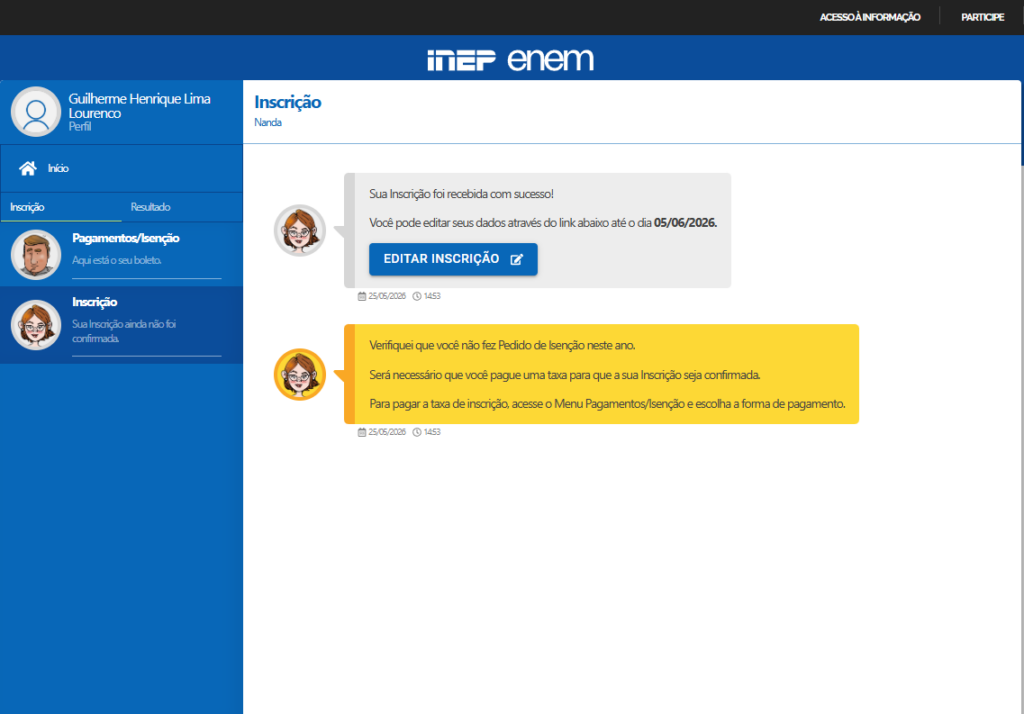Image resolution: width=1024 pixels, height=714 pixels.
Task: Click the INEP ENEM logo
Action: point(511,59)
